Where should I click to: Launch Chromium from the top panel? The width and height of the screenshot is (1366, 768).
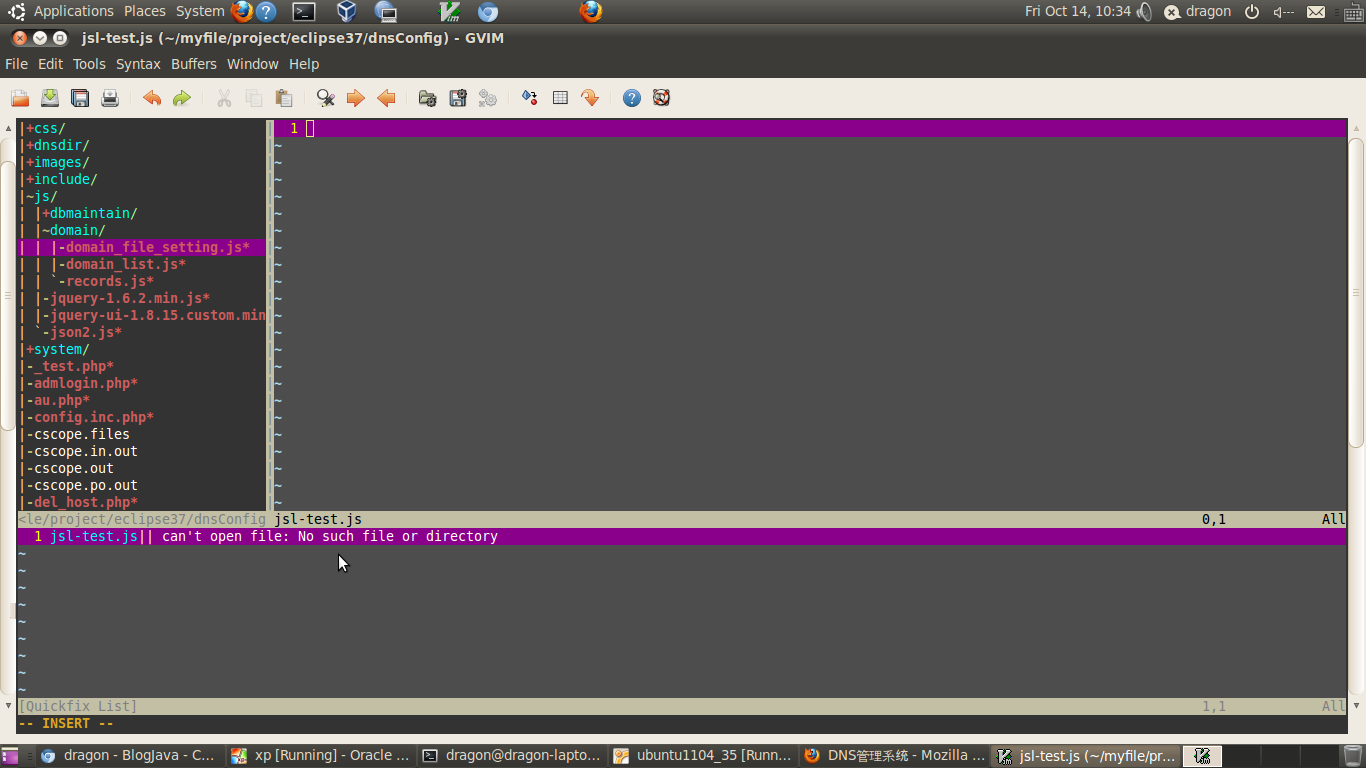pos(488,12)
